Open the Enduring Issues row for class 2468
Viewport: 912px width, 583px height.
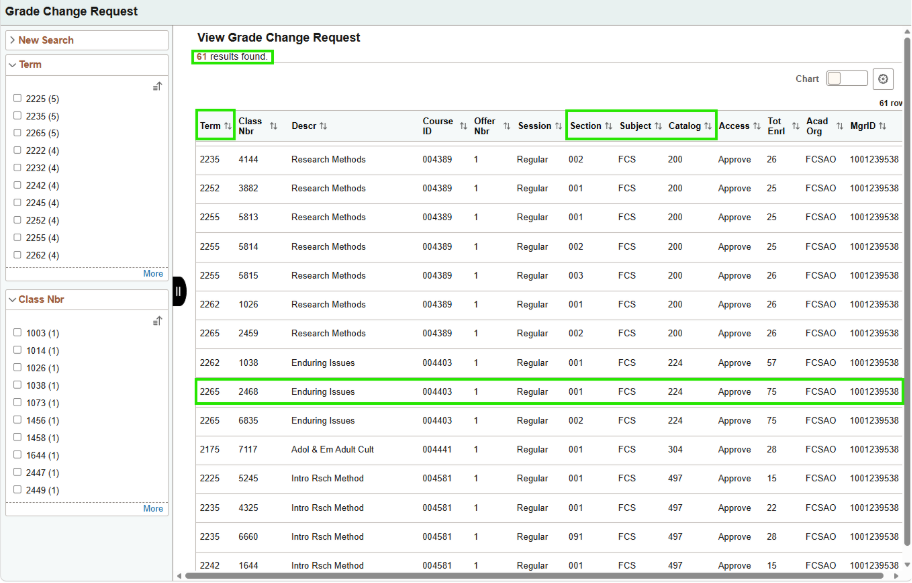click(x=549, y=392)
